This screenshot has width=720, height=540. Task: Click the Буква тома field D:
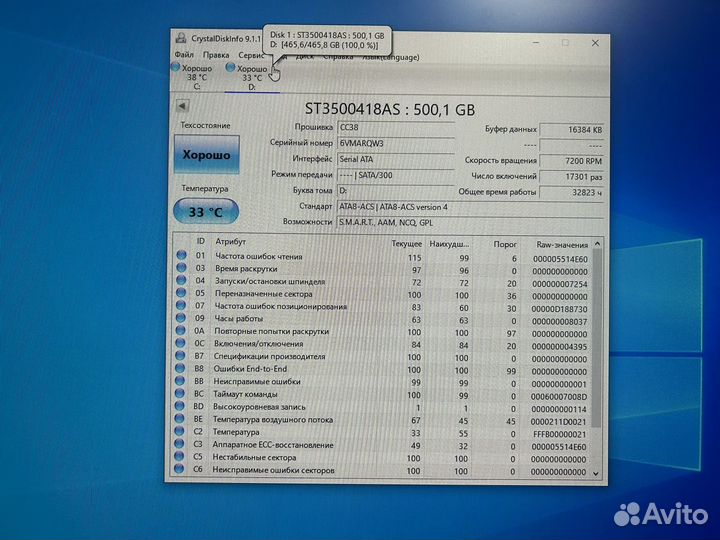coord(395,191)
